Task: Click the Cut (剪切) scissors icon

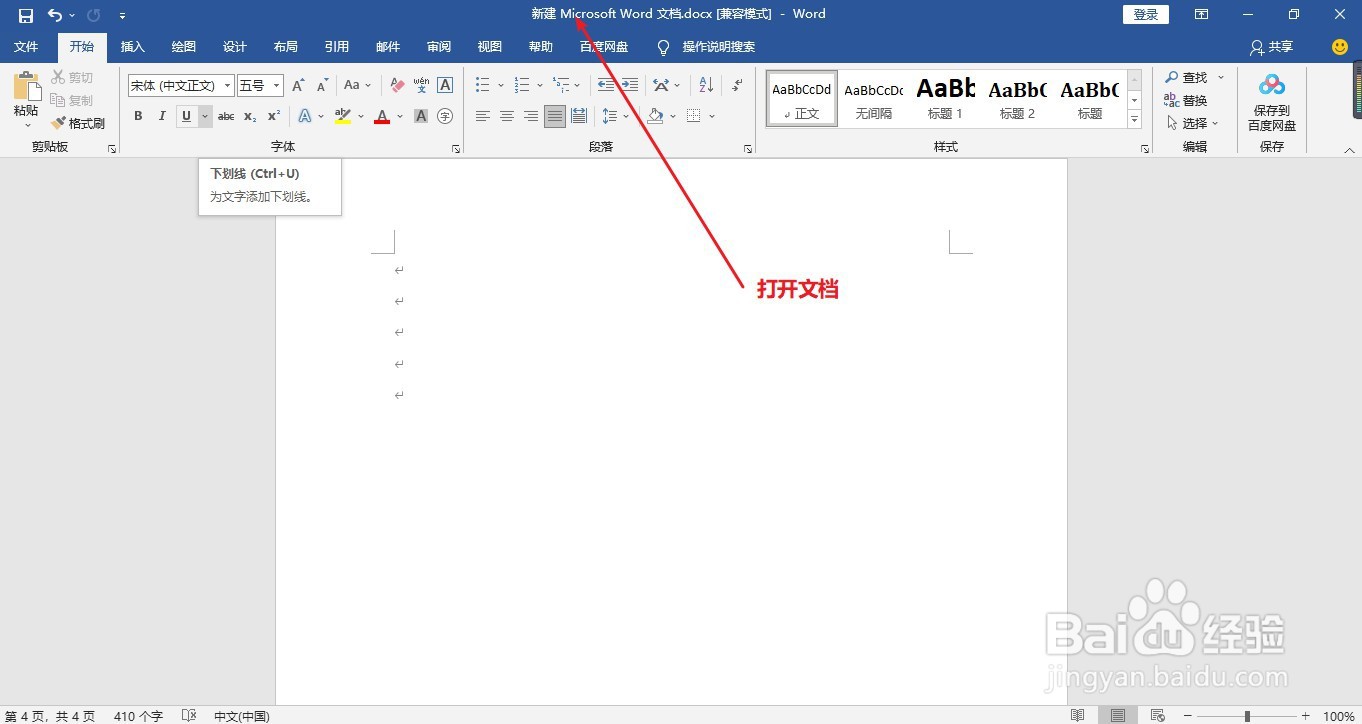Action: click(x=58, y=77)
